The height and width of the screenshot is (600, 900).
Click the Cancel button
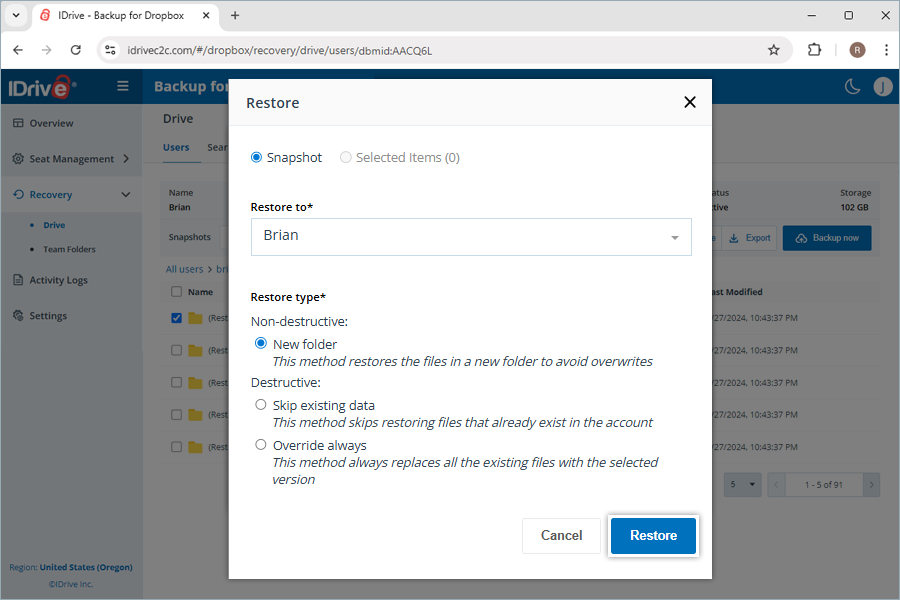pyautogui.click(x=561, y=536)
